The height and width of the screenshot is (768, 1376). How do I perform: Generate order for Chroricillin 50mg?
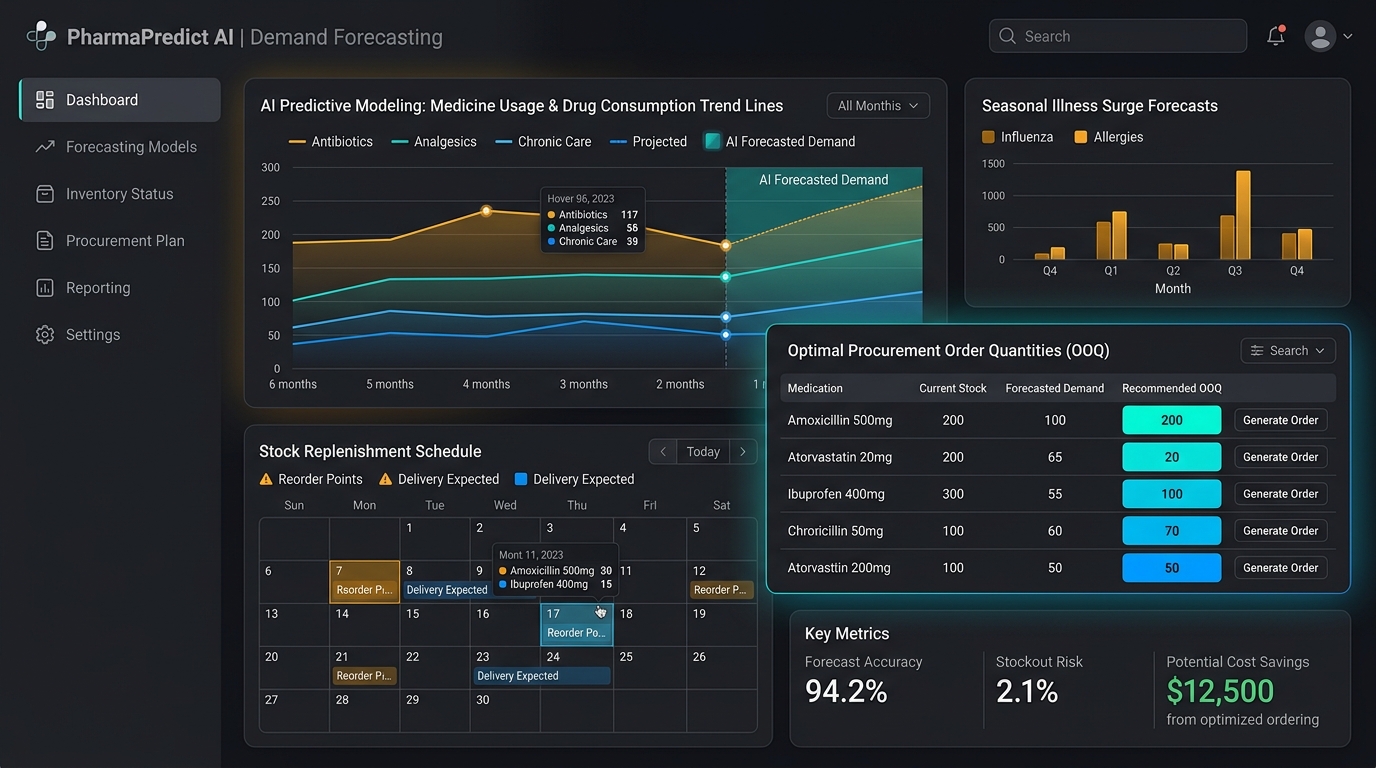click(x=1280, y=531)
